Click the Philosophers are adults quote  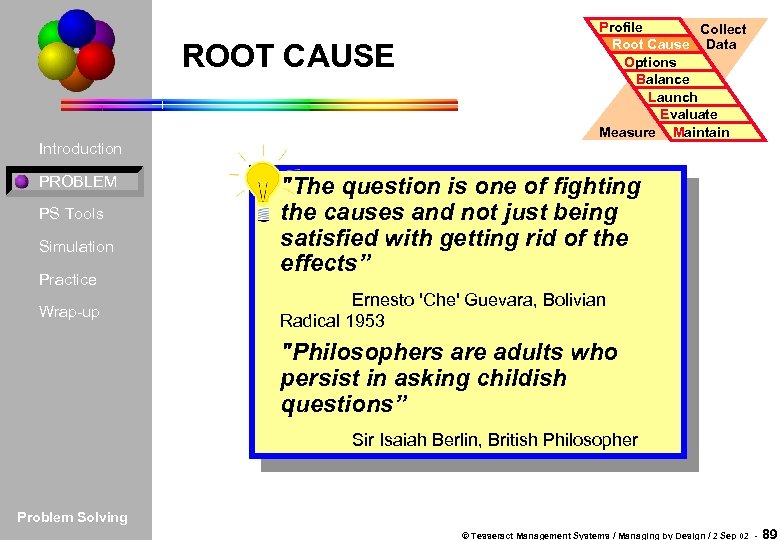tap(449, 378)
